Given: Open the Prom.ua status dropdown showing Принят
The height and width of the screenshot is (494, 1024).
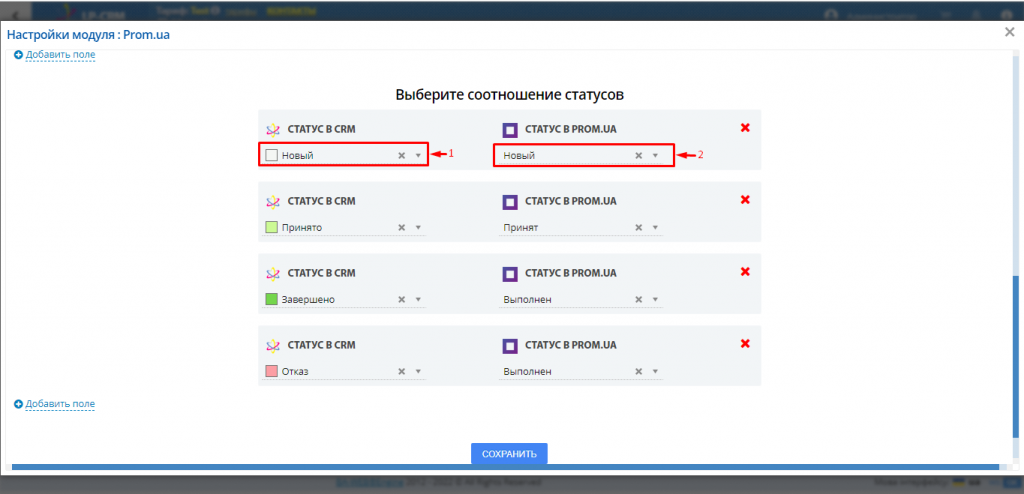Looking at the screenshot, I should coord(655,227).
